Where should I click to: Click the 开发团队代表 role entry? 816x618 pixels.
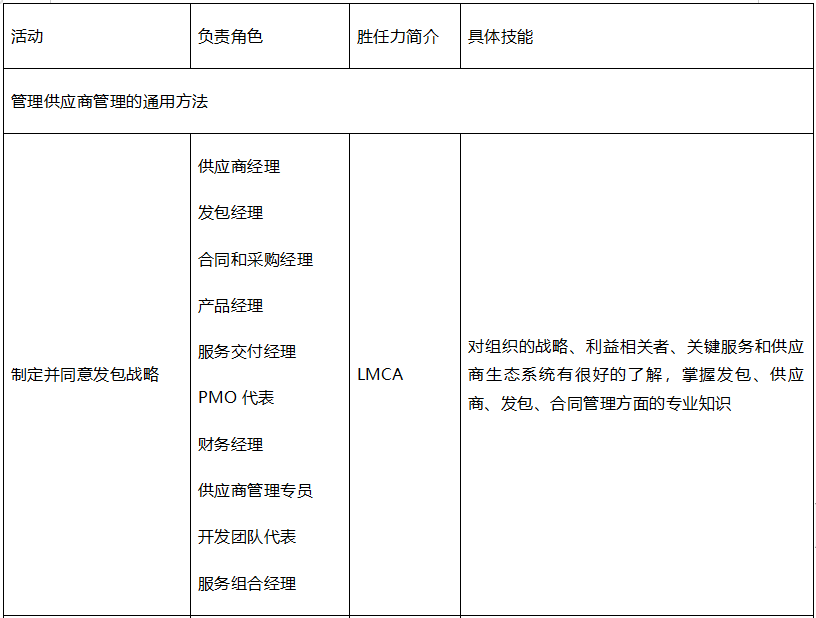[x=246, y=537]
